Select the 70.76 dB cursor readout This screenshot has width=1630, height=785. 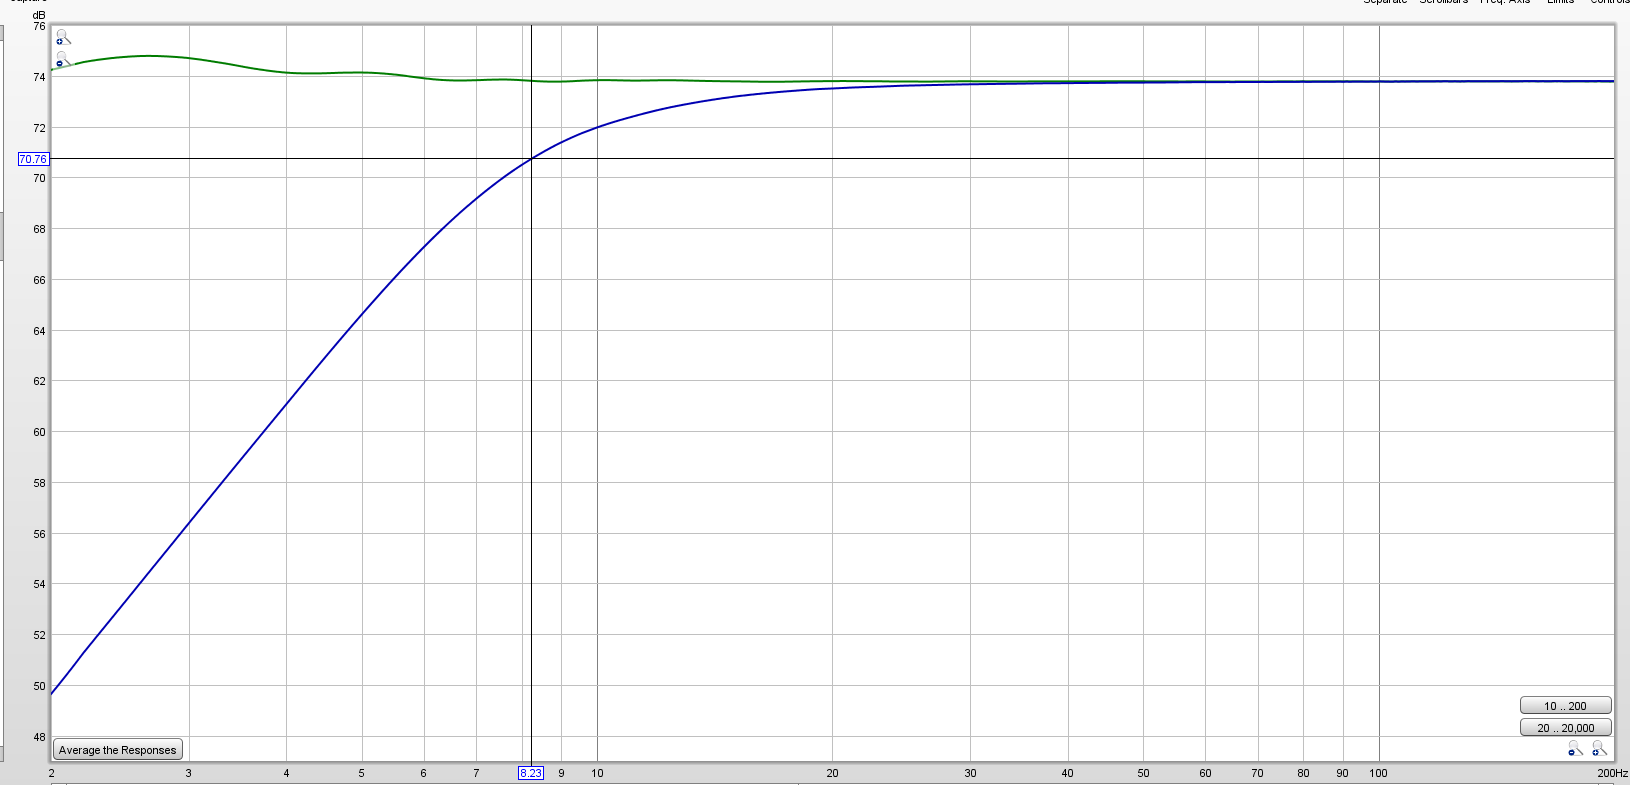tap(33, 159)
